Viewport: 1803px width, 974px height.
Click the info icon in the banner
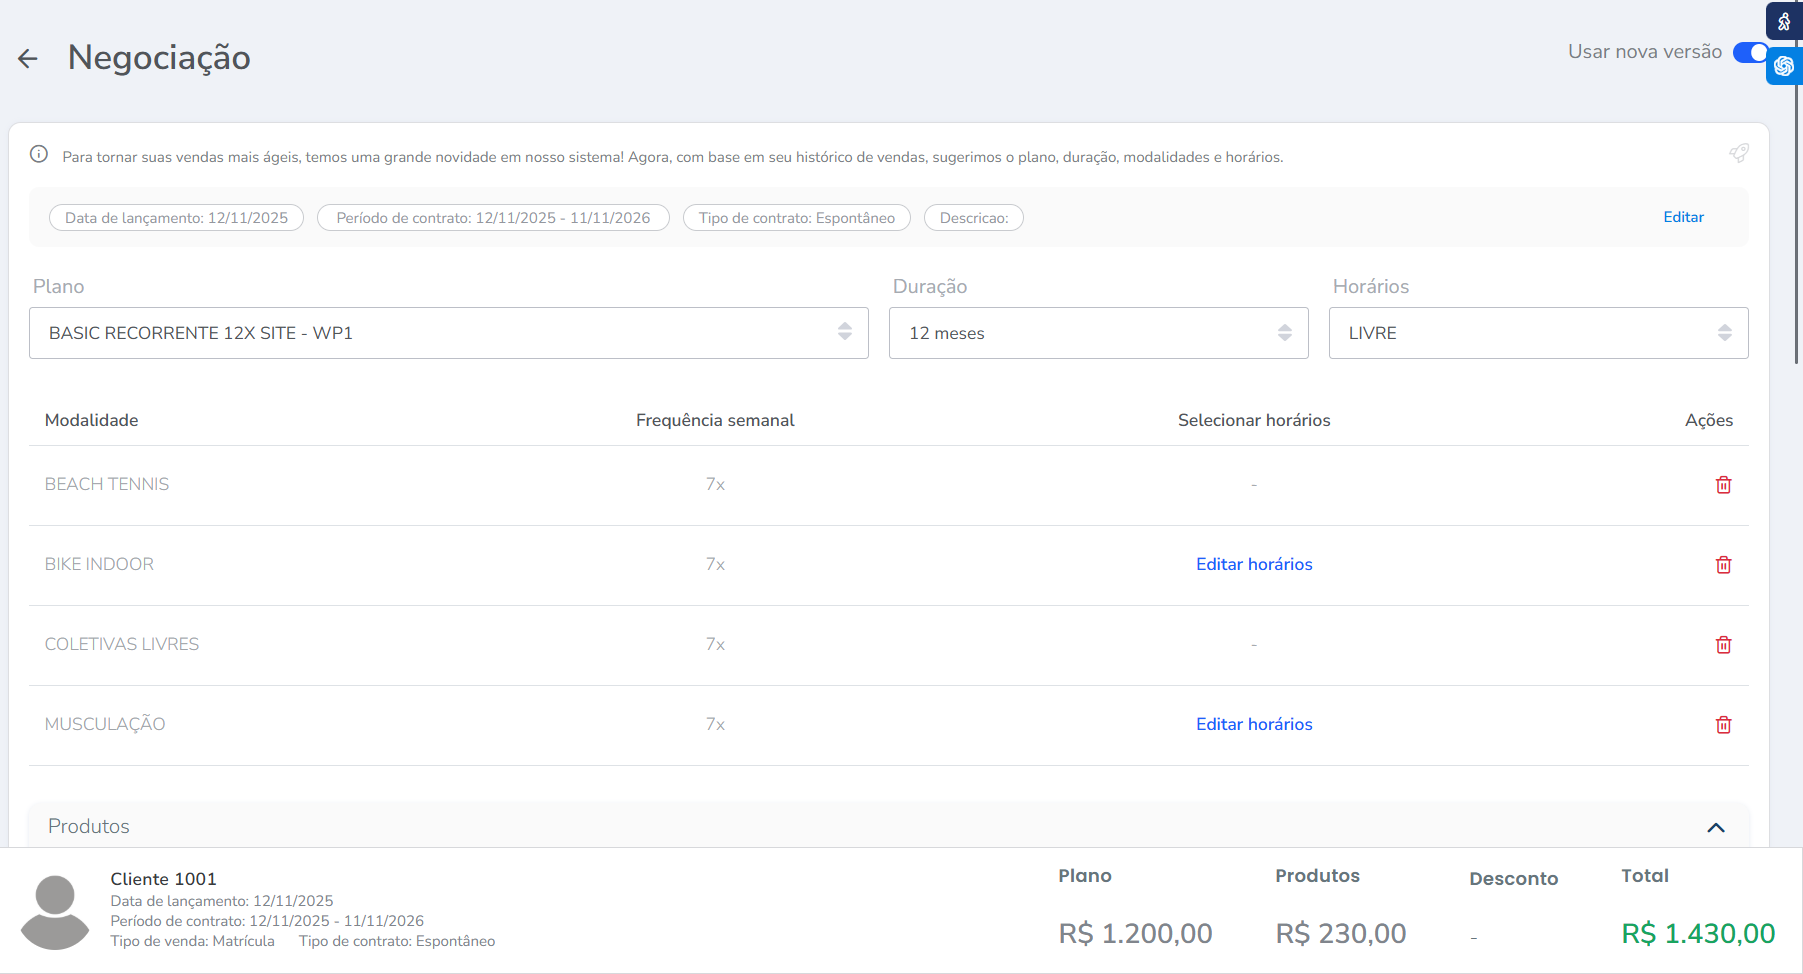[39, 154]
